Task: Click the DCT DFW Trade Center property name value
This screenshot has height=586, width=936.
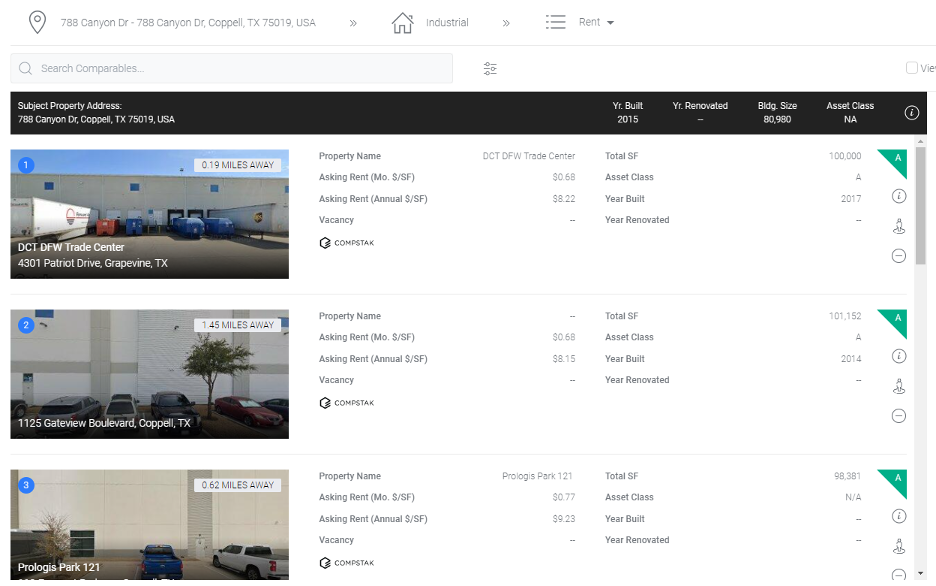Action: 529,156
